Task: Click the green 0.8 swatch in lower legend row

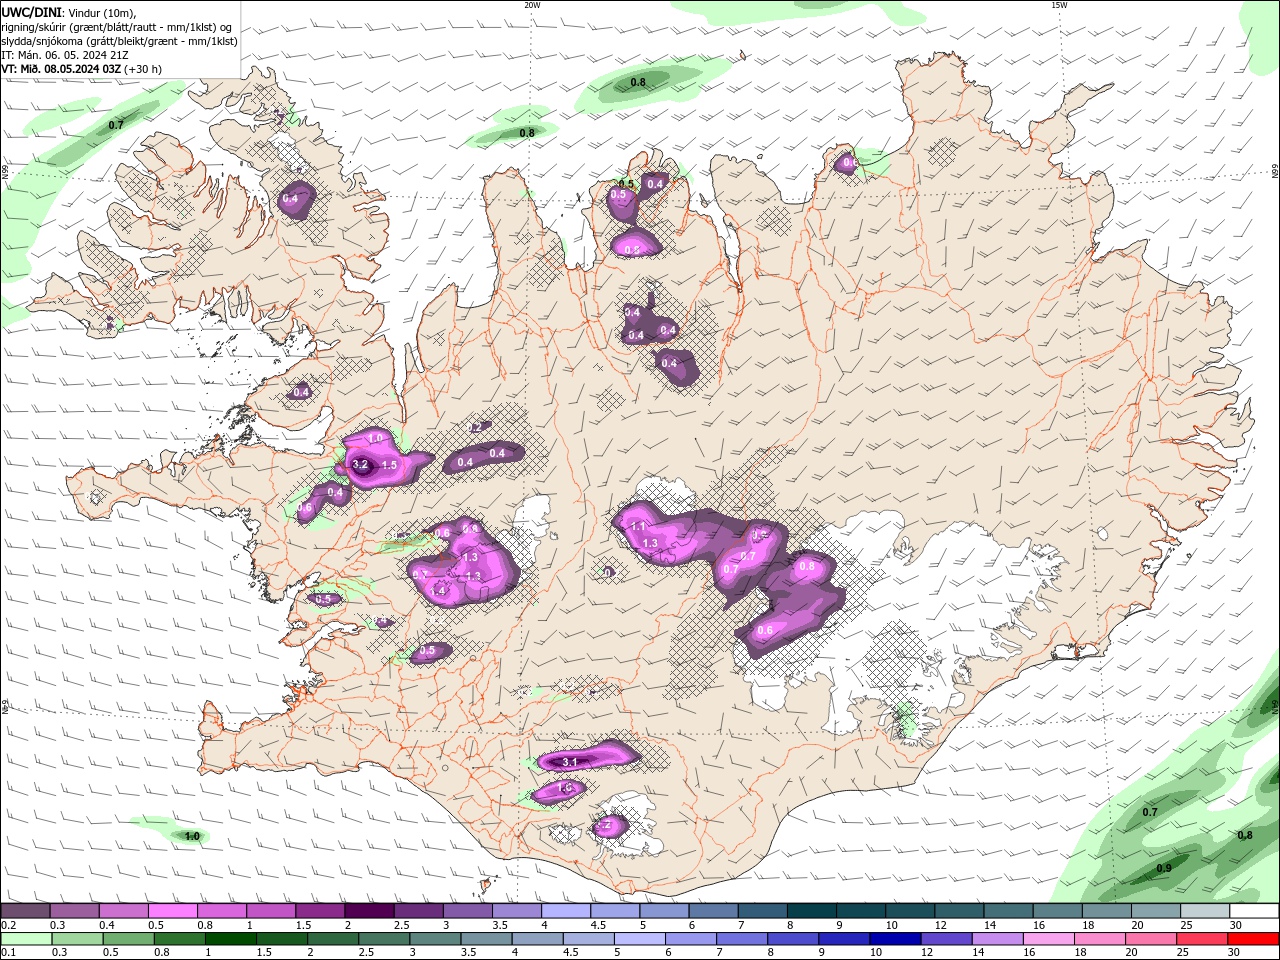Action: 179,939
